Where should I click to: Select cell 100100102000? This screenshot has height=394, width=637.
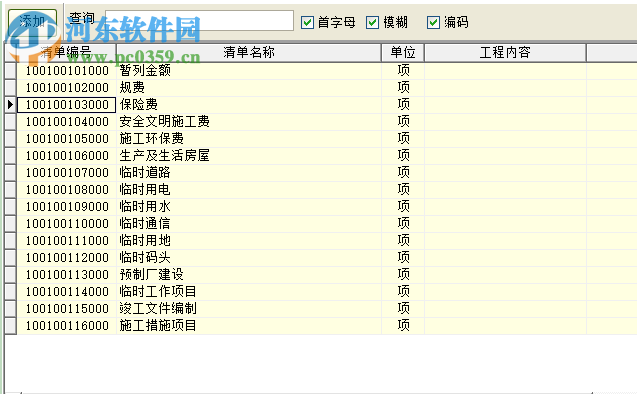pos(67,88)
